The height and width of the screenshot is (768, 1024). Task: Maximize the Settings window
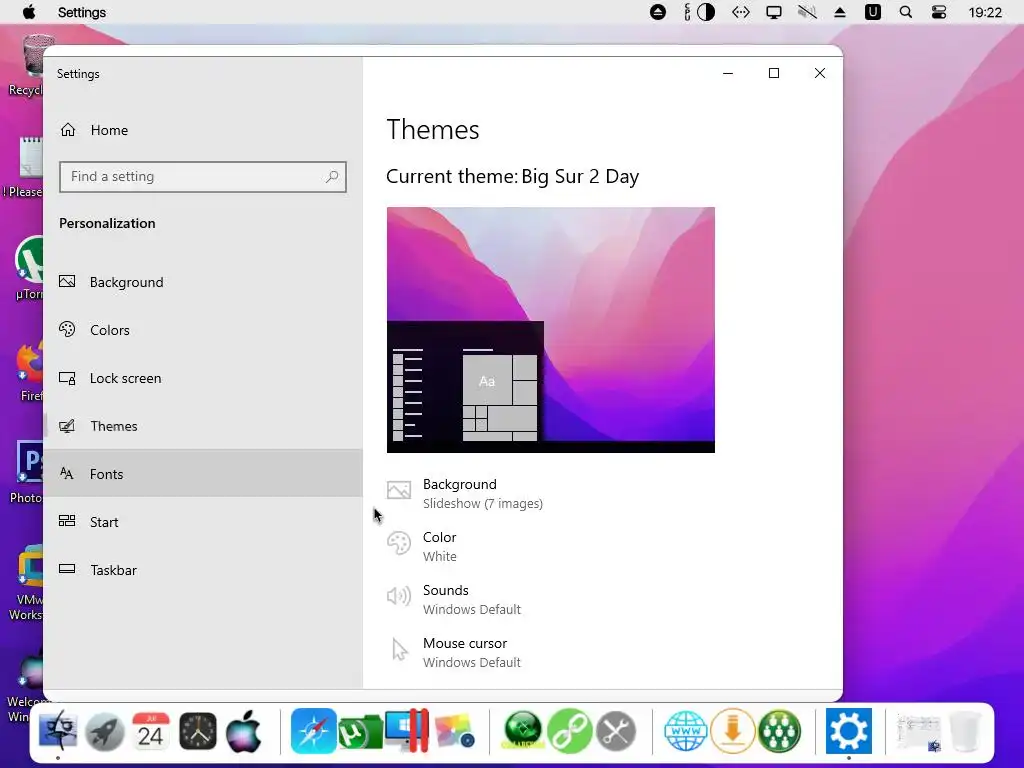[774, 73]
